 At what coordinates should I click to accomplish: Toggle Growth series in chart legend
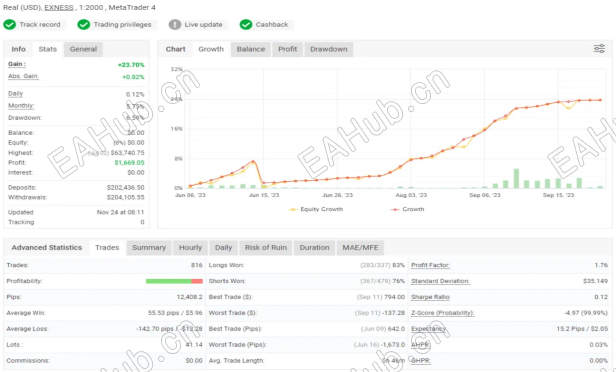(407, 209)
